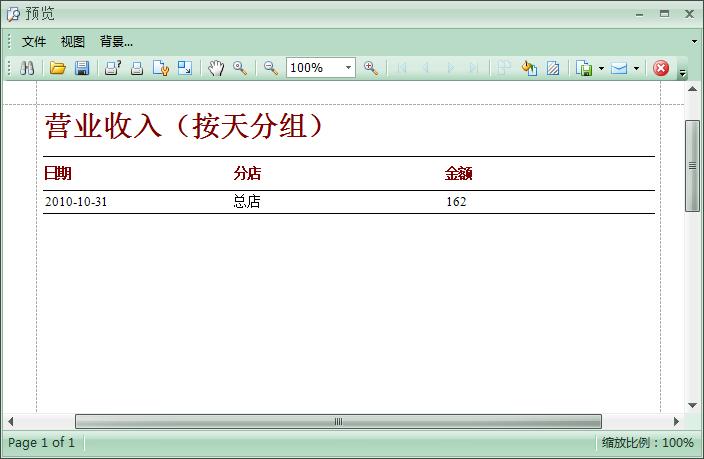This screenshot has width=704, height=459.
Task: Click the Multiple Pages view icon
Action: tap(504, 68)
